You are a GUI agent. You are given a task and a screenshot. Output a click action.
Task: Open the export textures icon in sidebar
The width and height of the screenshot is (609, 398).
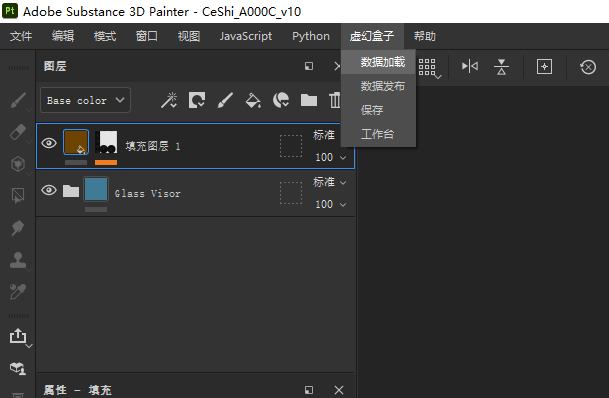(x=18, y=336)
